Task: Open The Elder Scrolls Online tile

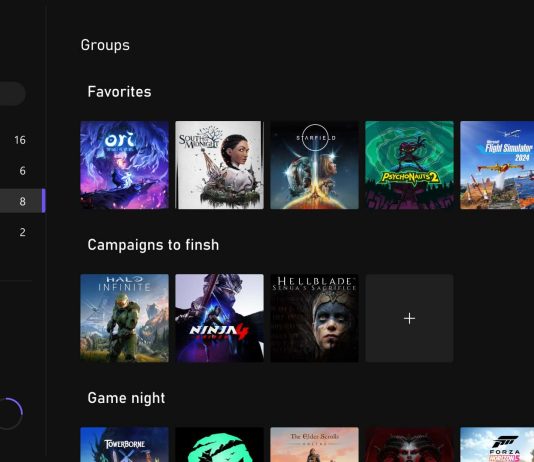Action: pos(314,445)
